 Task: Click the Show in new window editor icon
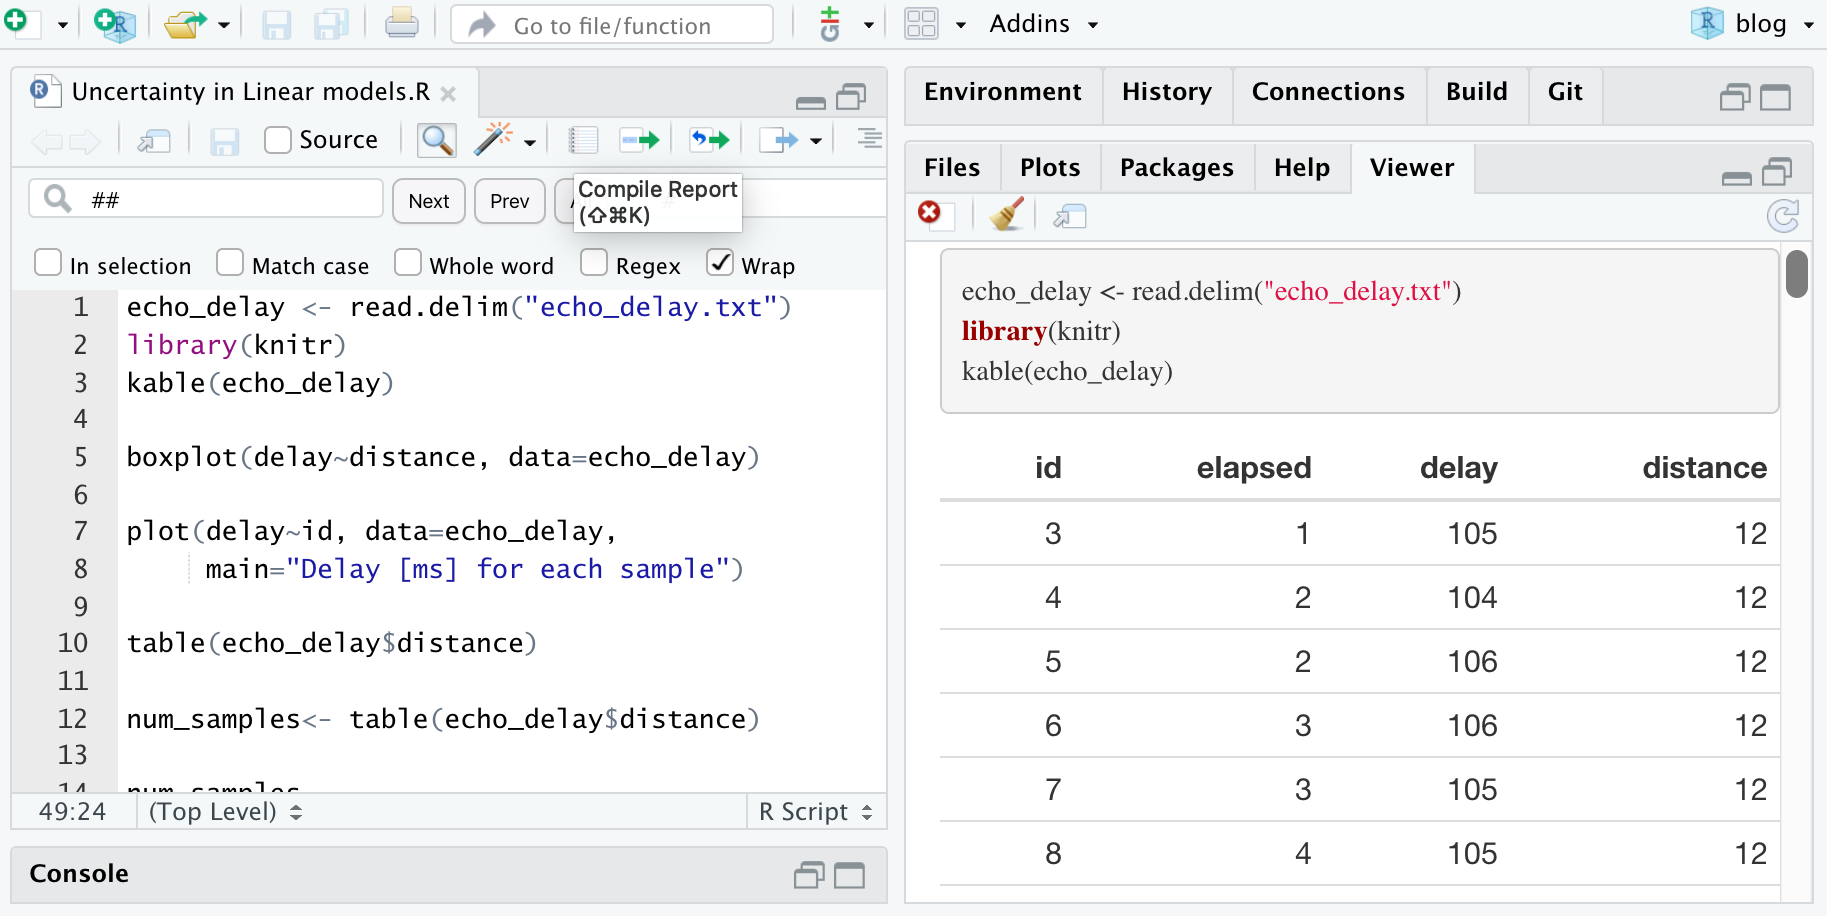tap(154, 141)
